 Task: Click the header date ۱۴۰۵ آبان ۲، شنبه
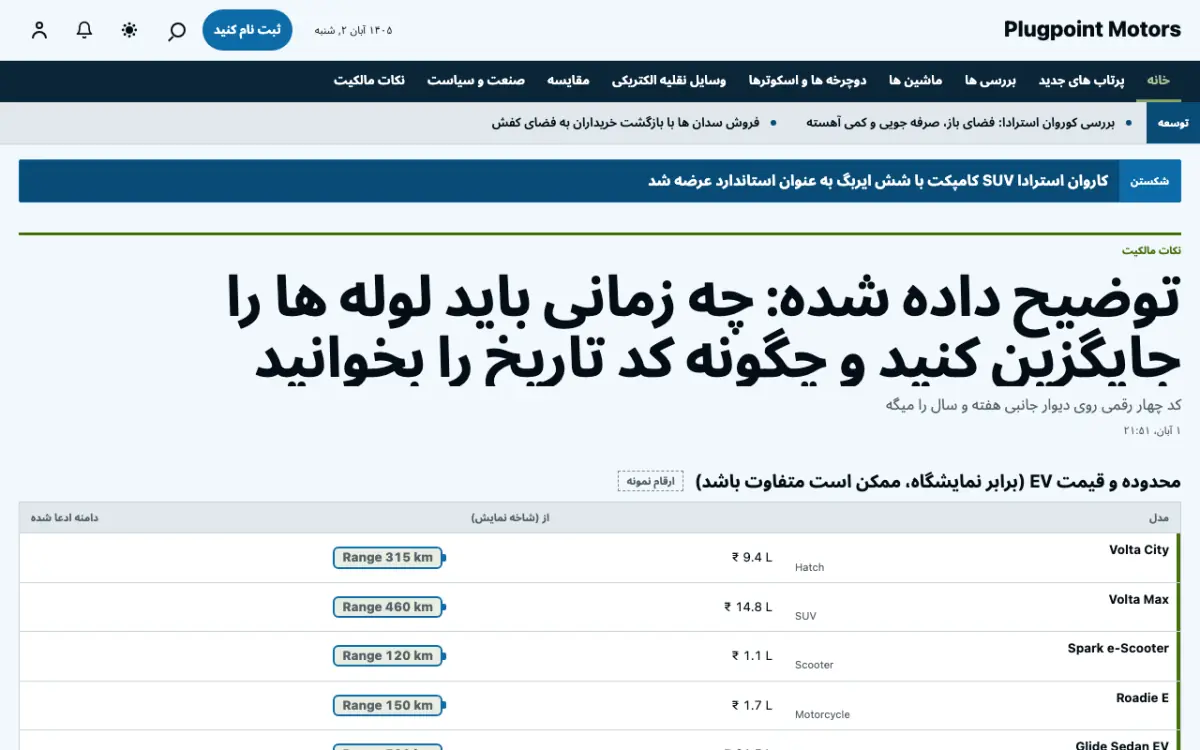[x=354, y=30]
